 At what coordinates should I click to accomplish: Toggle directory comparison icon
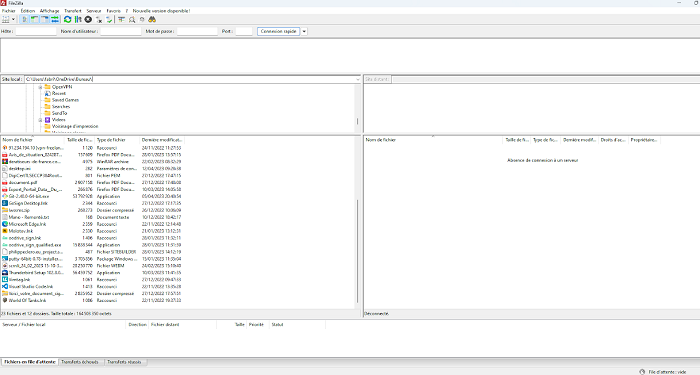132,20
